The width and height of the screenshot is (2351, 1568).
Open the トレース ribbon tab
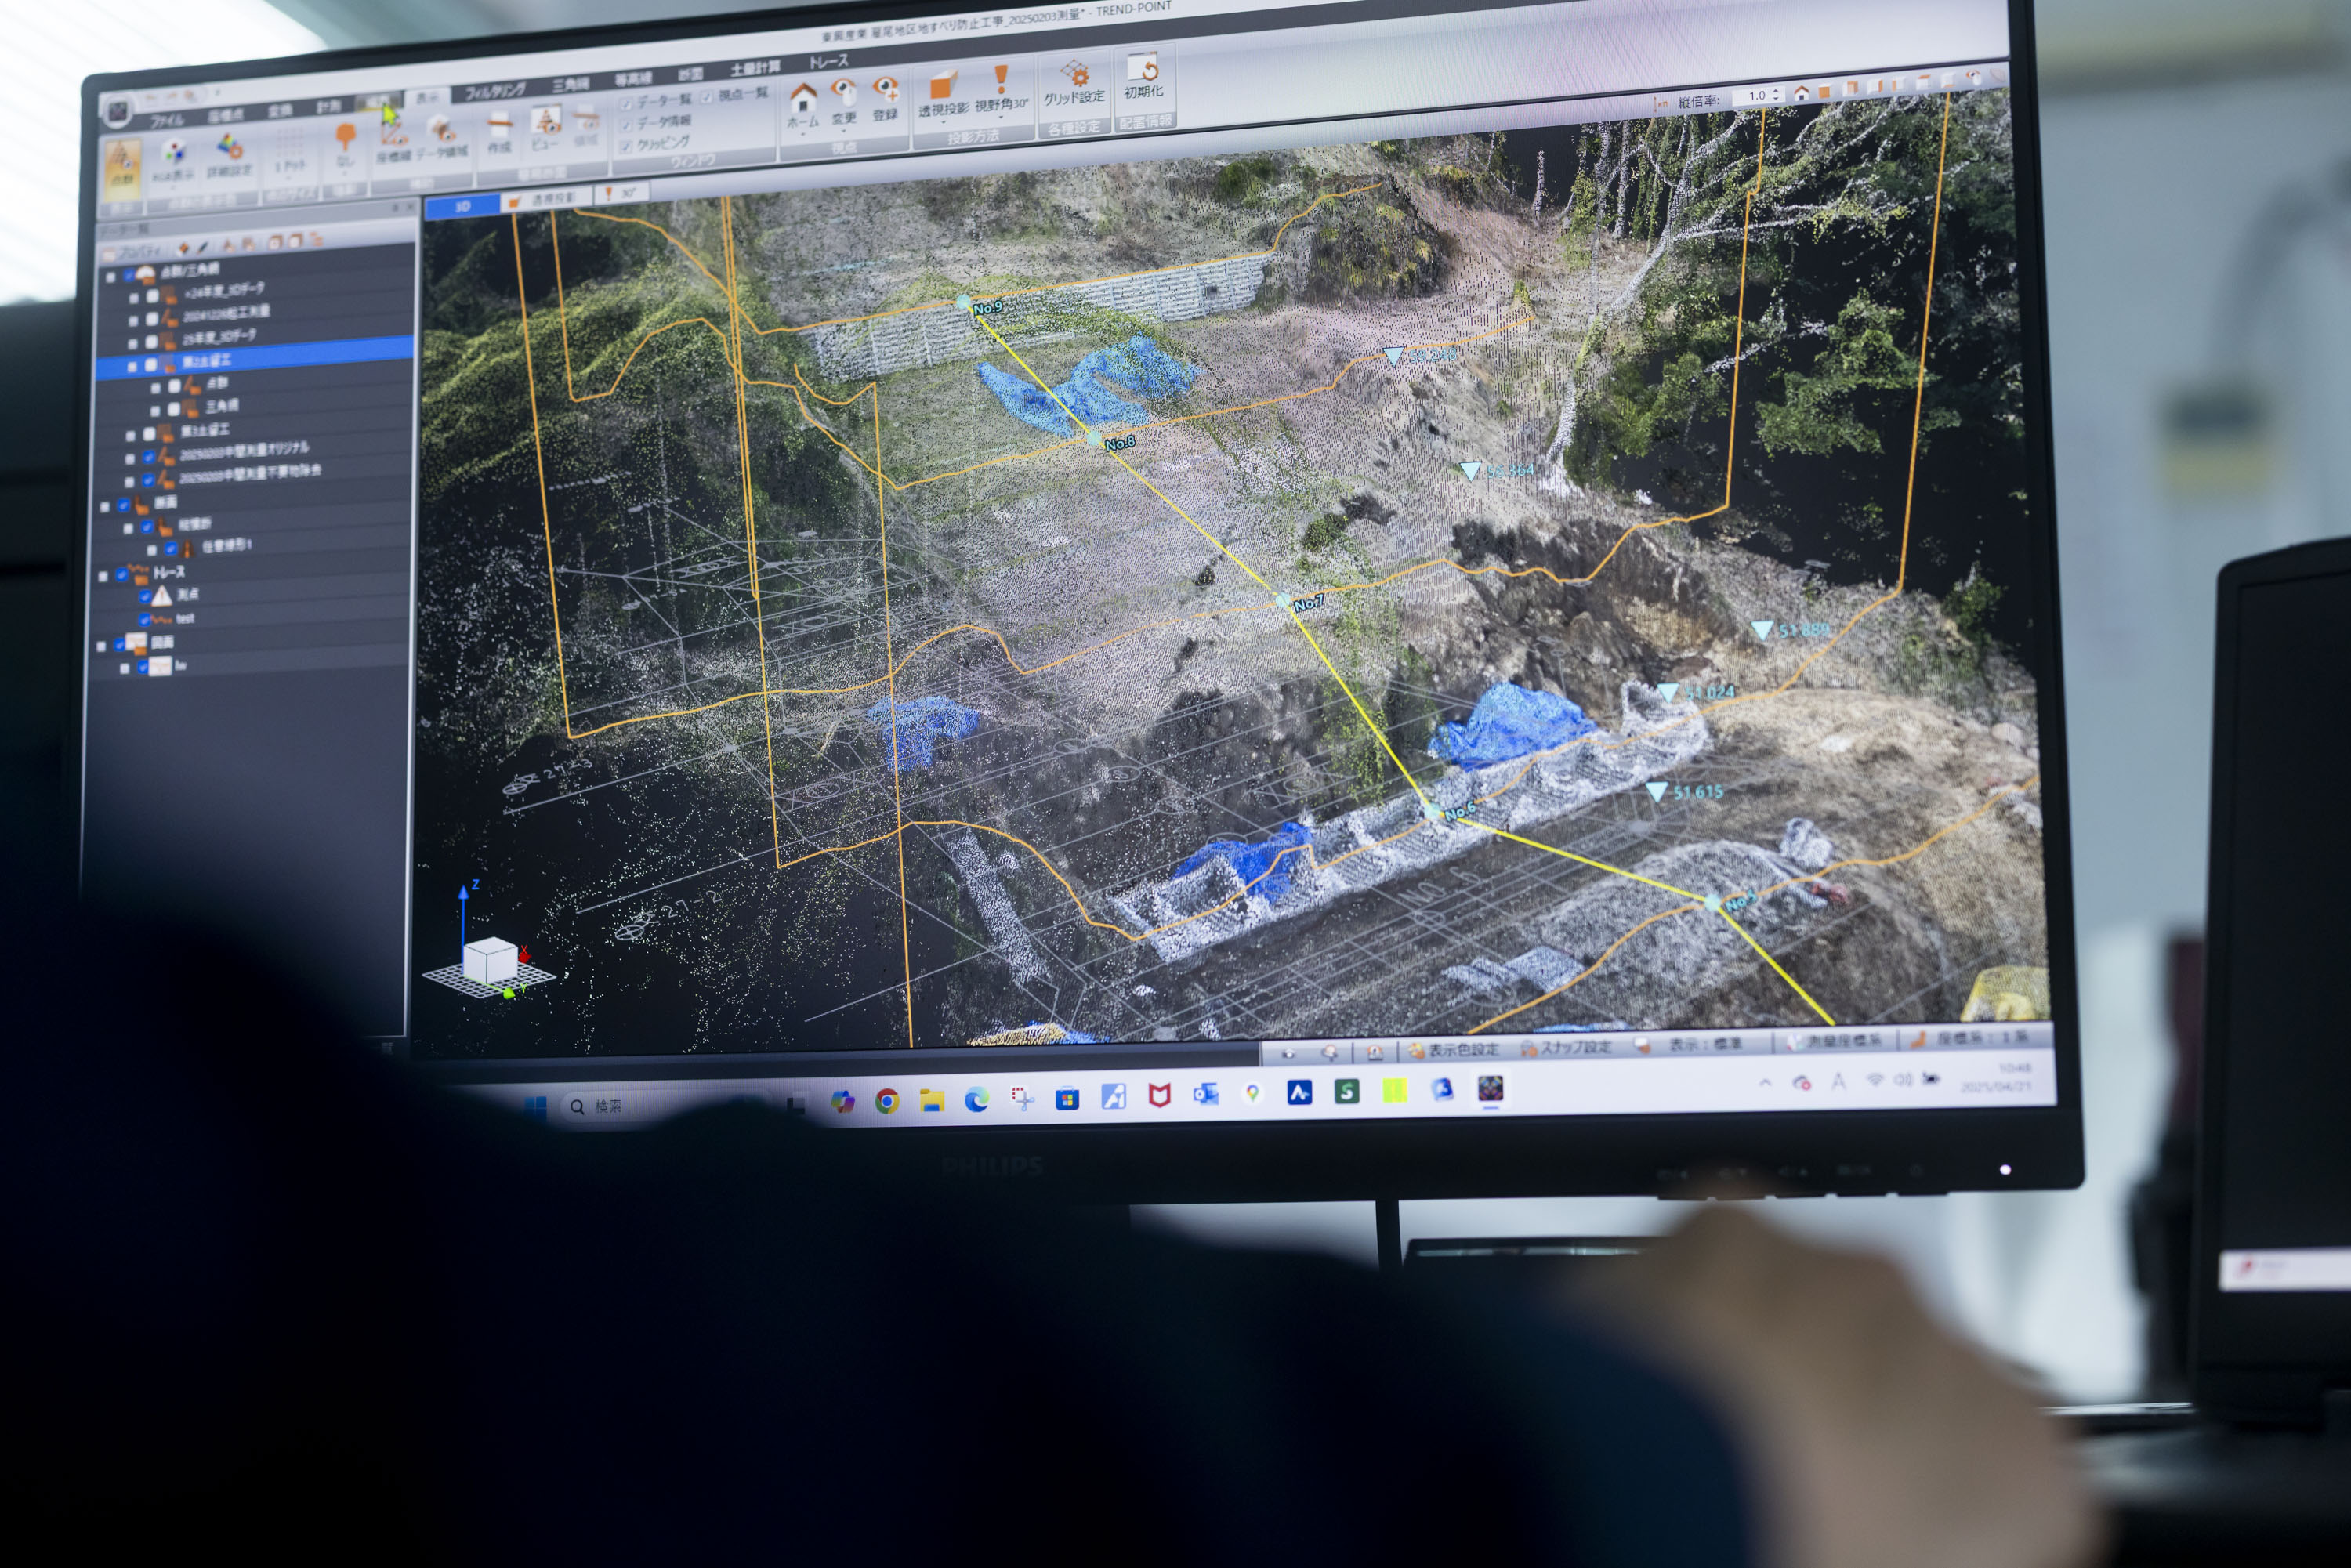(828, 62)
